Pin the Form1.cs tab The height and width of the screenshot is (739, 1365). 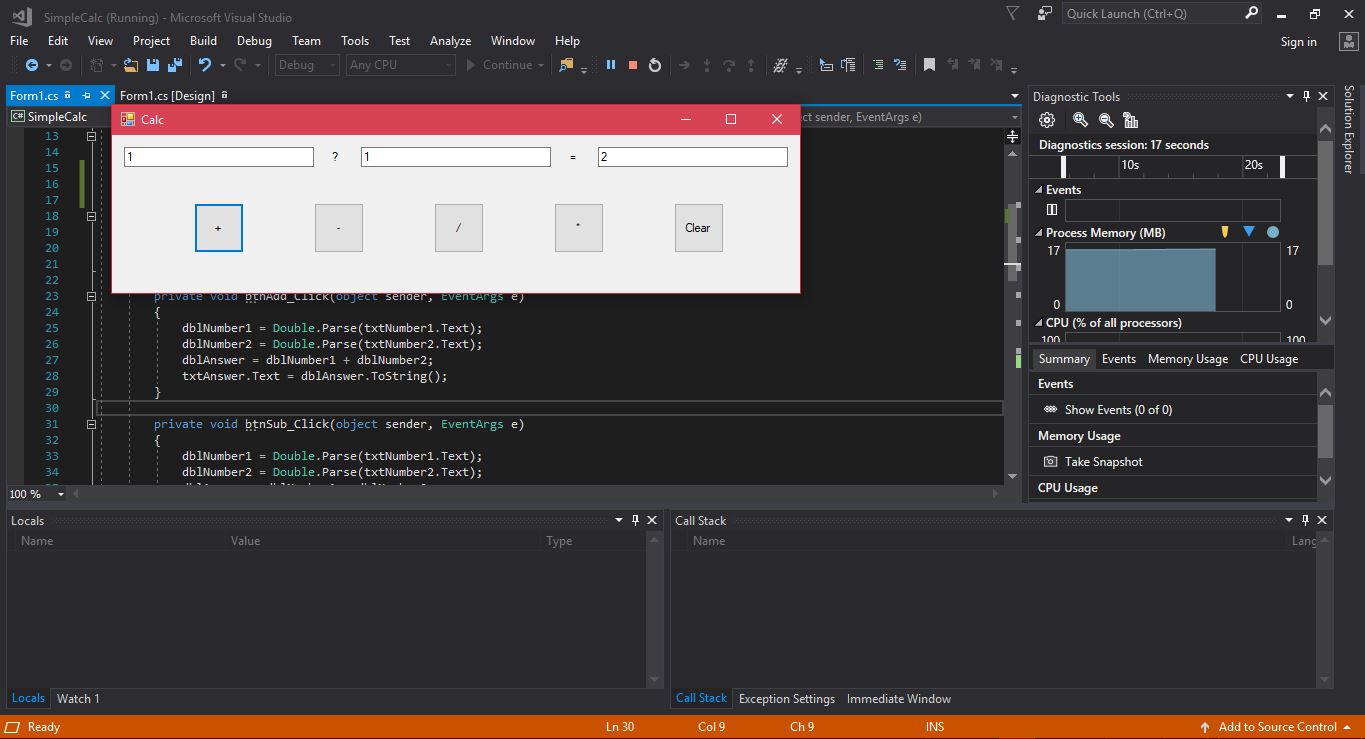[86, 95]
